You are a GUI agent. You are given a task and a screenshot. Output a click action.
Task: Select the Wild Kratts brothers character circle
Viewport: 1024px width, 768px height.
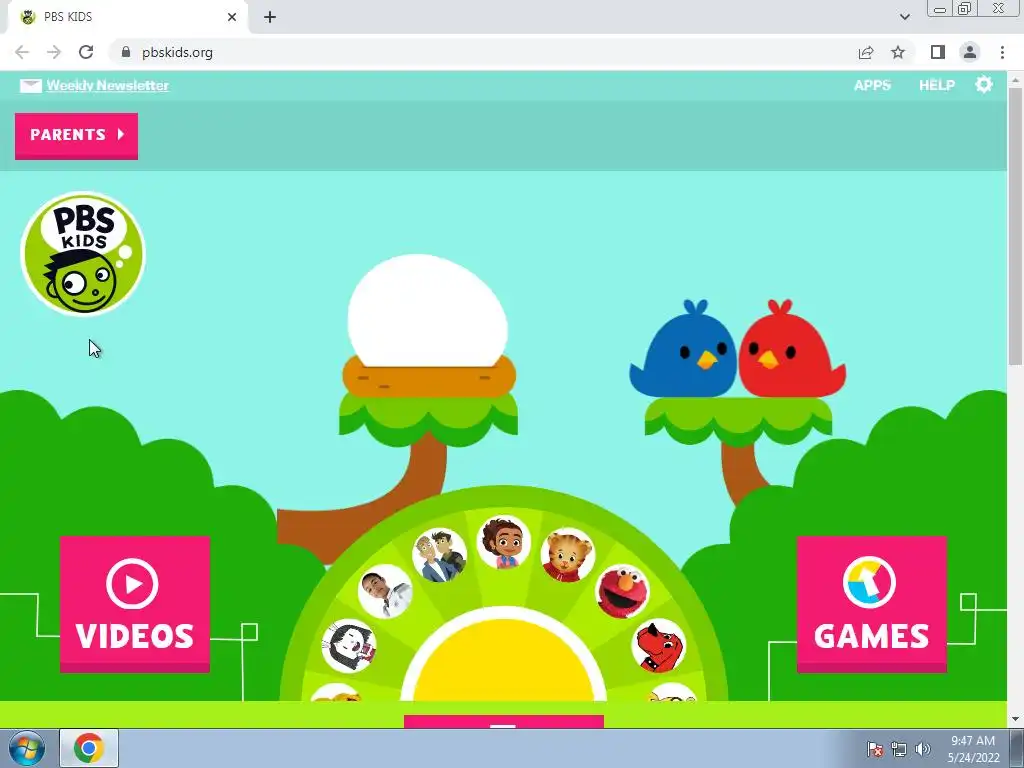coord(440,555)
